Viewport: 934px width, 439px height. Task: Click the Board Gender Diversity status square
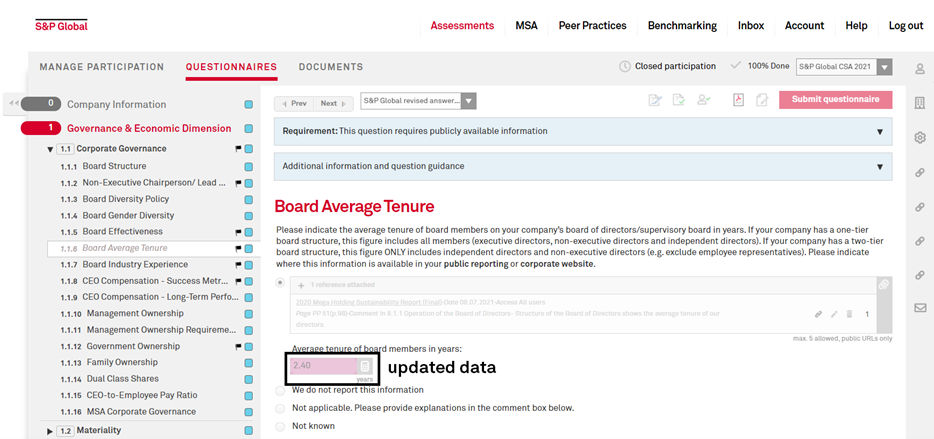(x=248, y=216)
